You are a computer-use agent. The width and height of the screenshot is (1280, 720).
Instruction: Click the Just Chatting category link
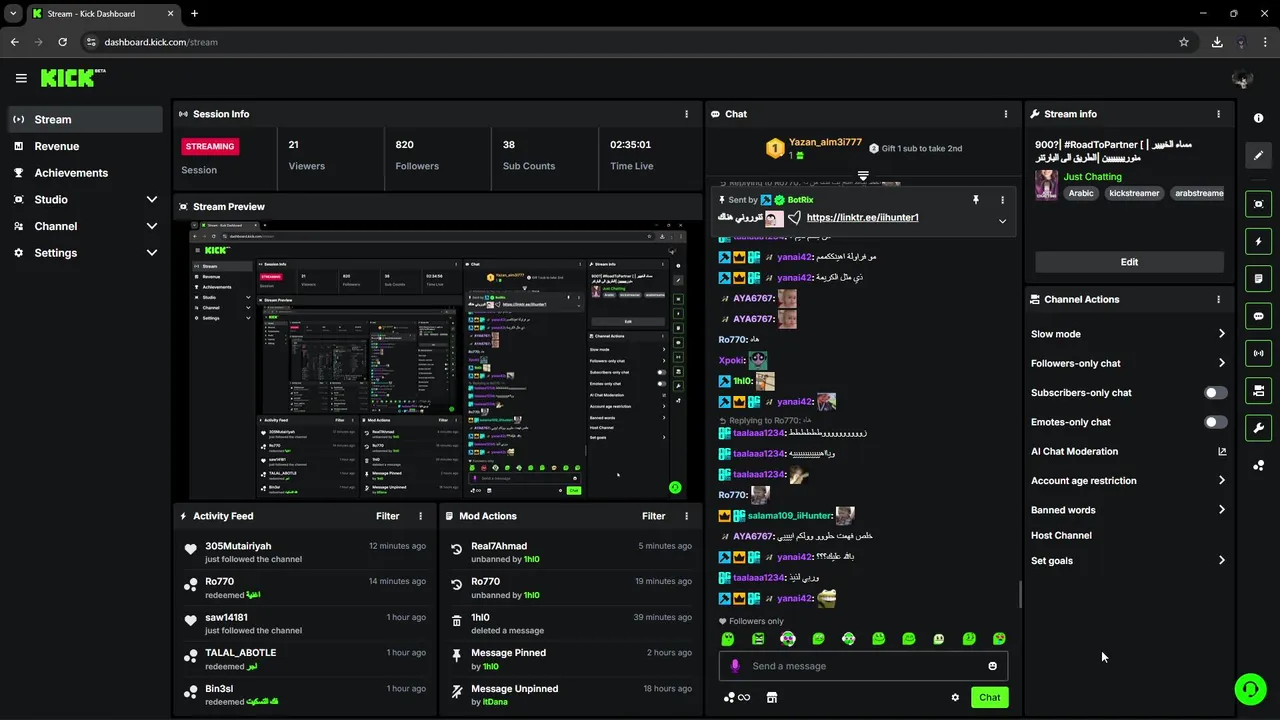1092,177
